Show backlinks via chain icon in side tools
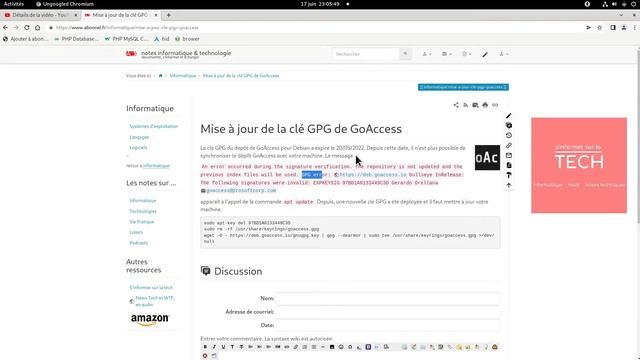 pos(509,145)
